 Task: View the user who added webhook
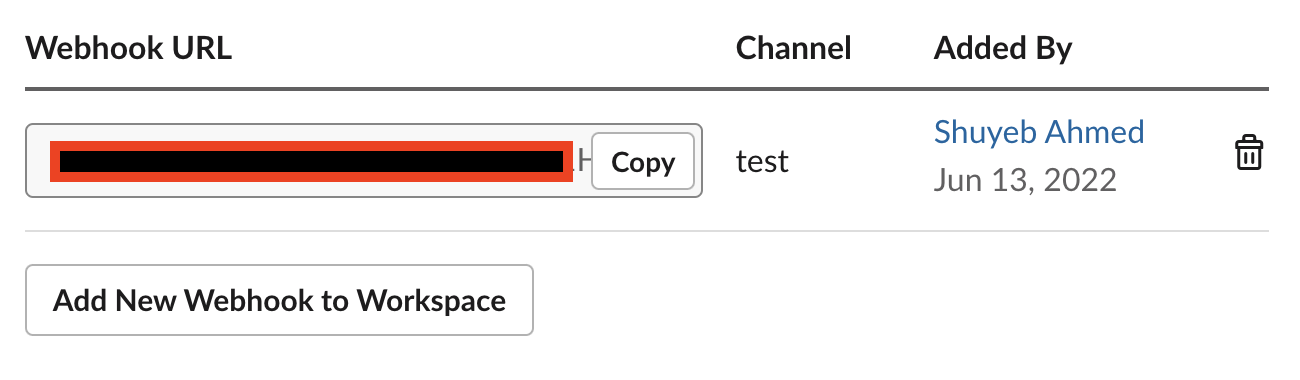pos(1039,132)
